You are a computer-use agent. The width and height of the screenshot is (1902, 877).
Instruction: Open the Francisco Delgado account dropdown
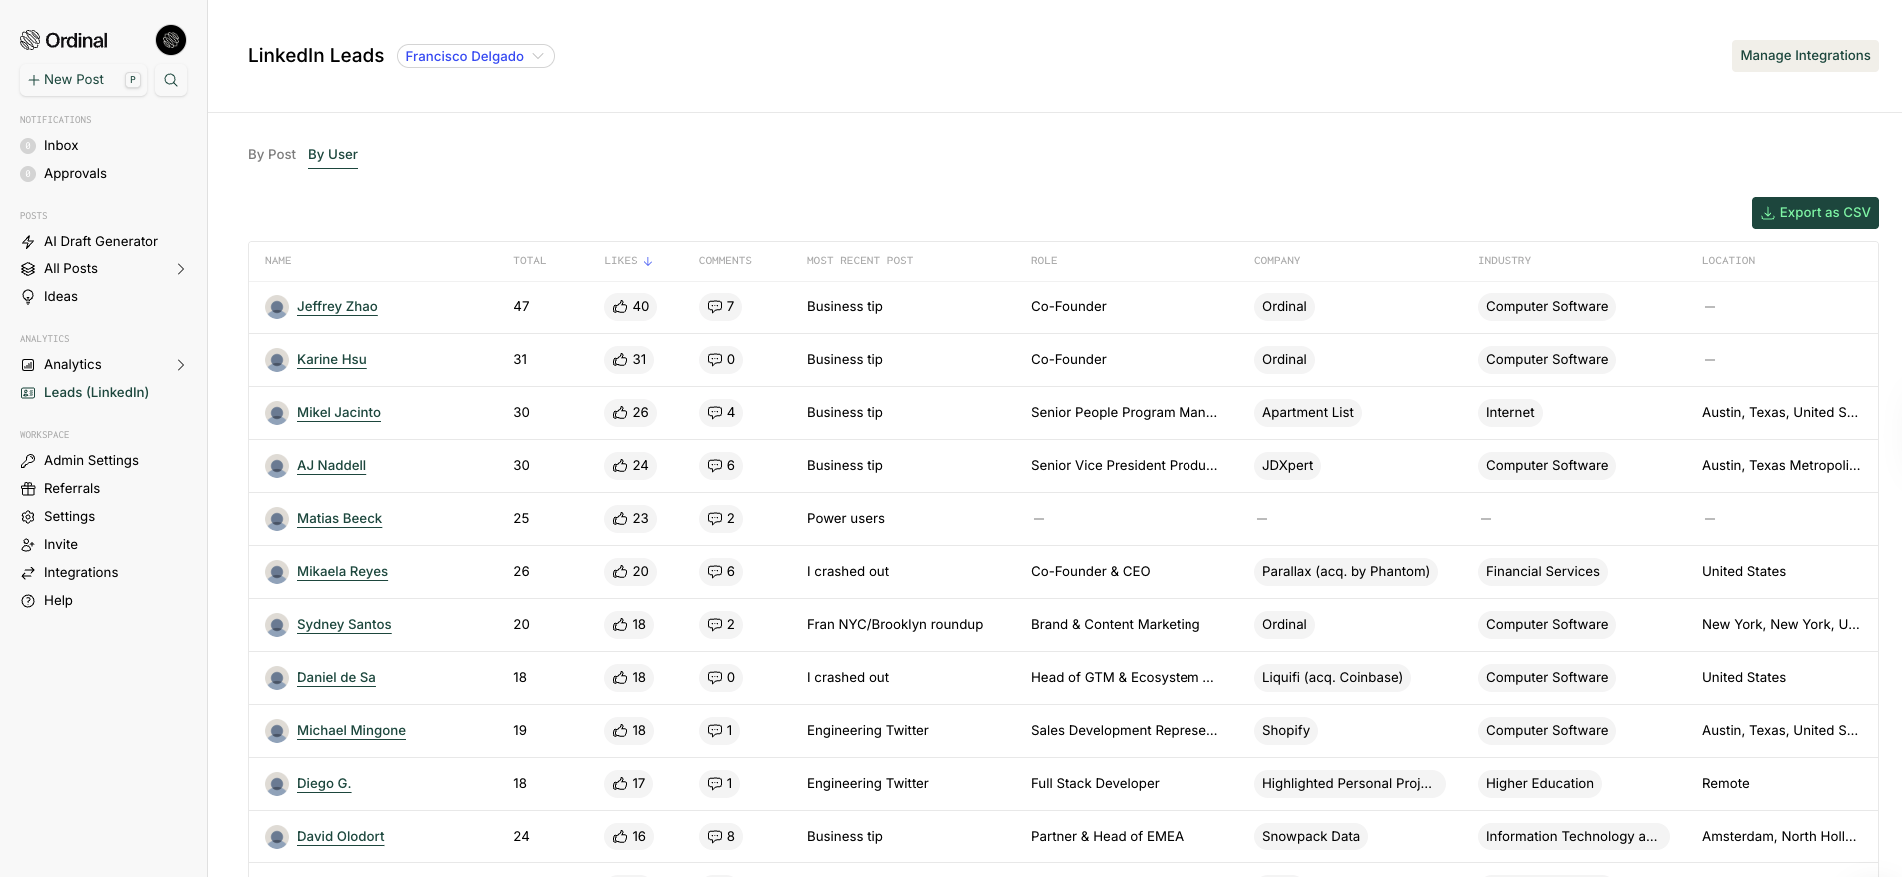tap(476, 56)
